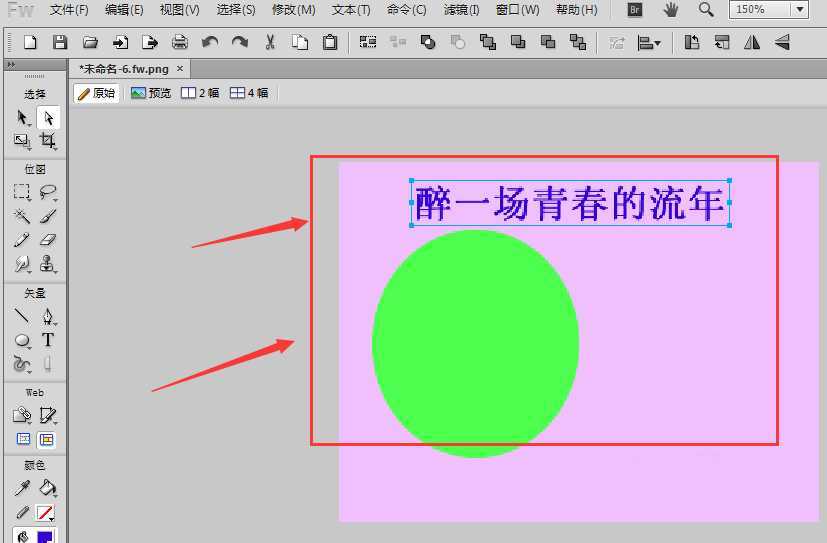
Task: Pick the Marquee selection tool
Action: click(x=22, y=191)
